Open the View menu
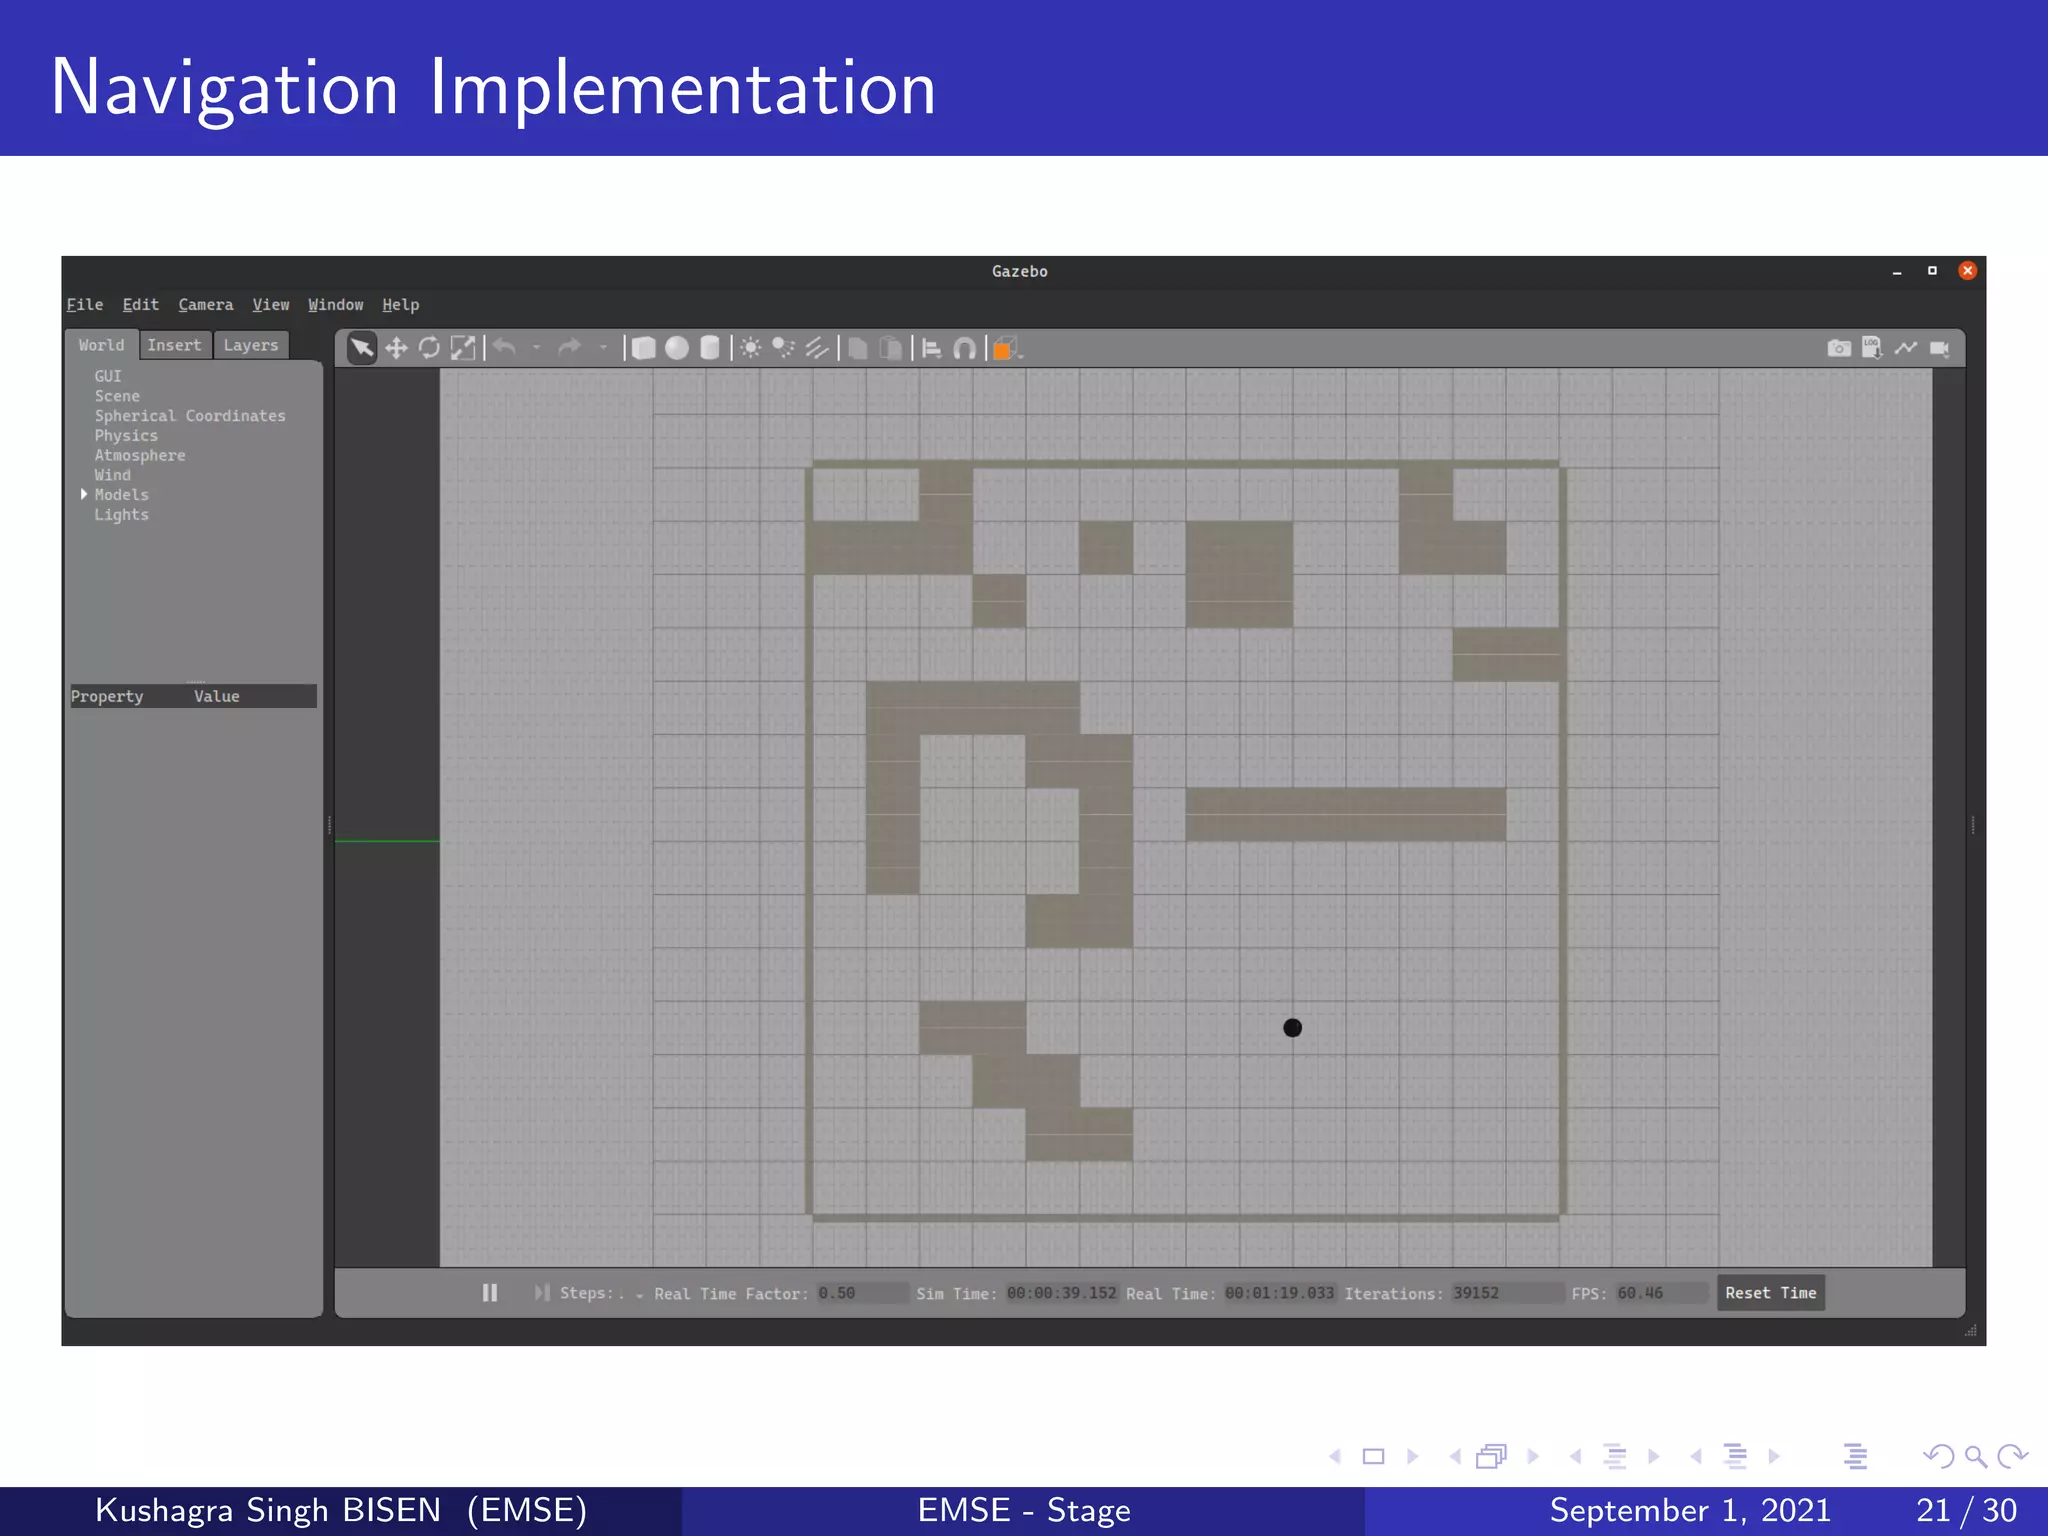 click(271, 305)
